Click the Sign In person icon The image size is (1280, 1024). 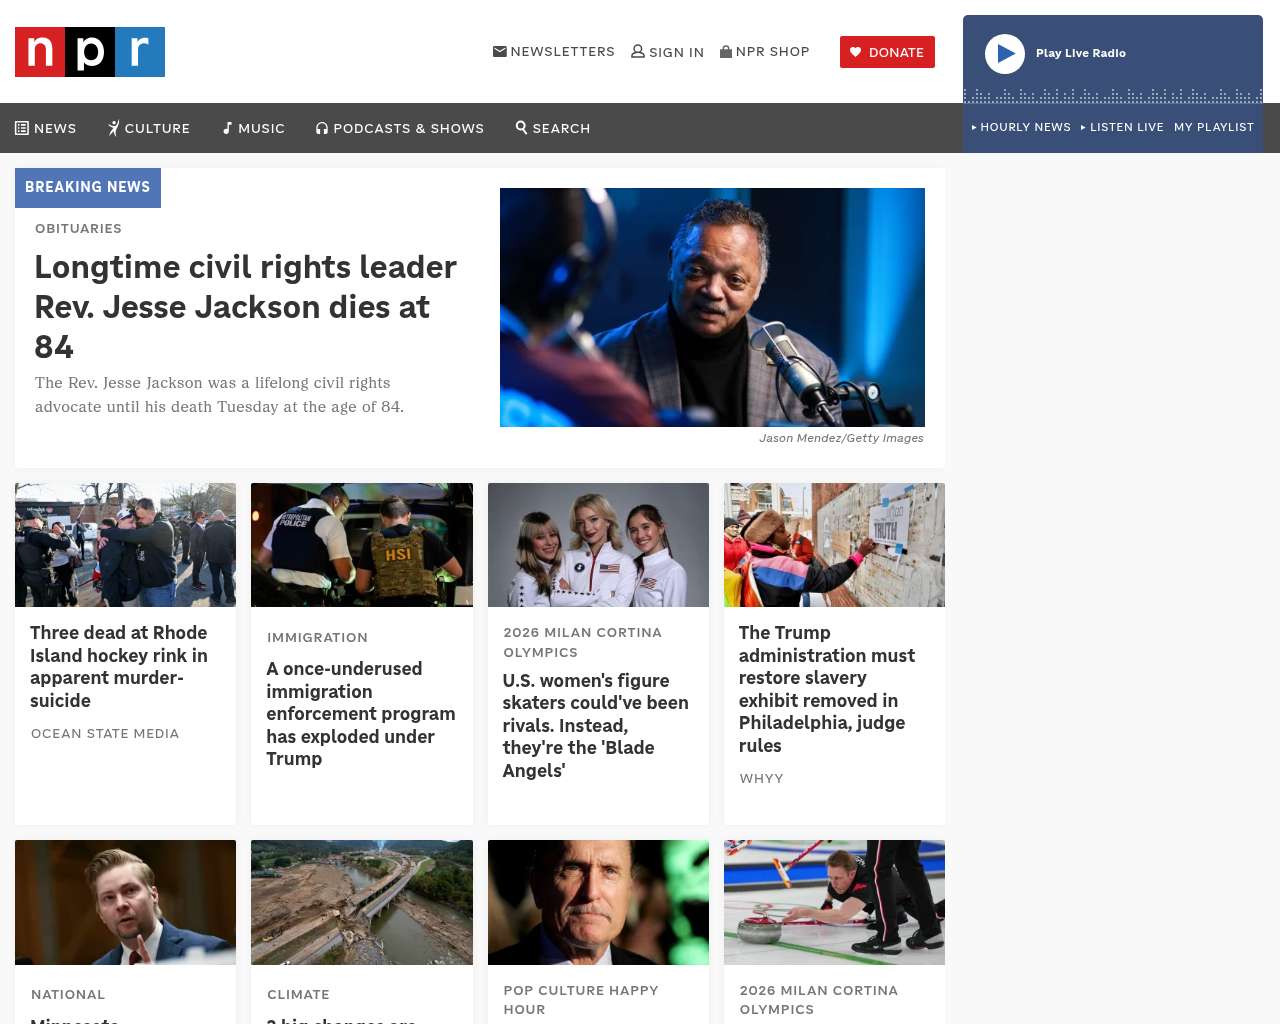[x=638, y=51]
